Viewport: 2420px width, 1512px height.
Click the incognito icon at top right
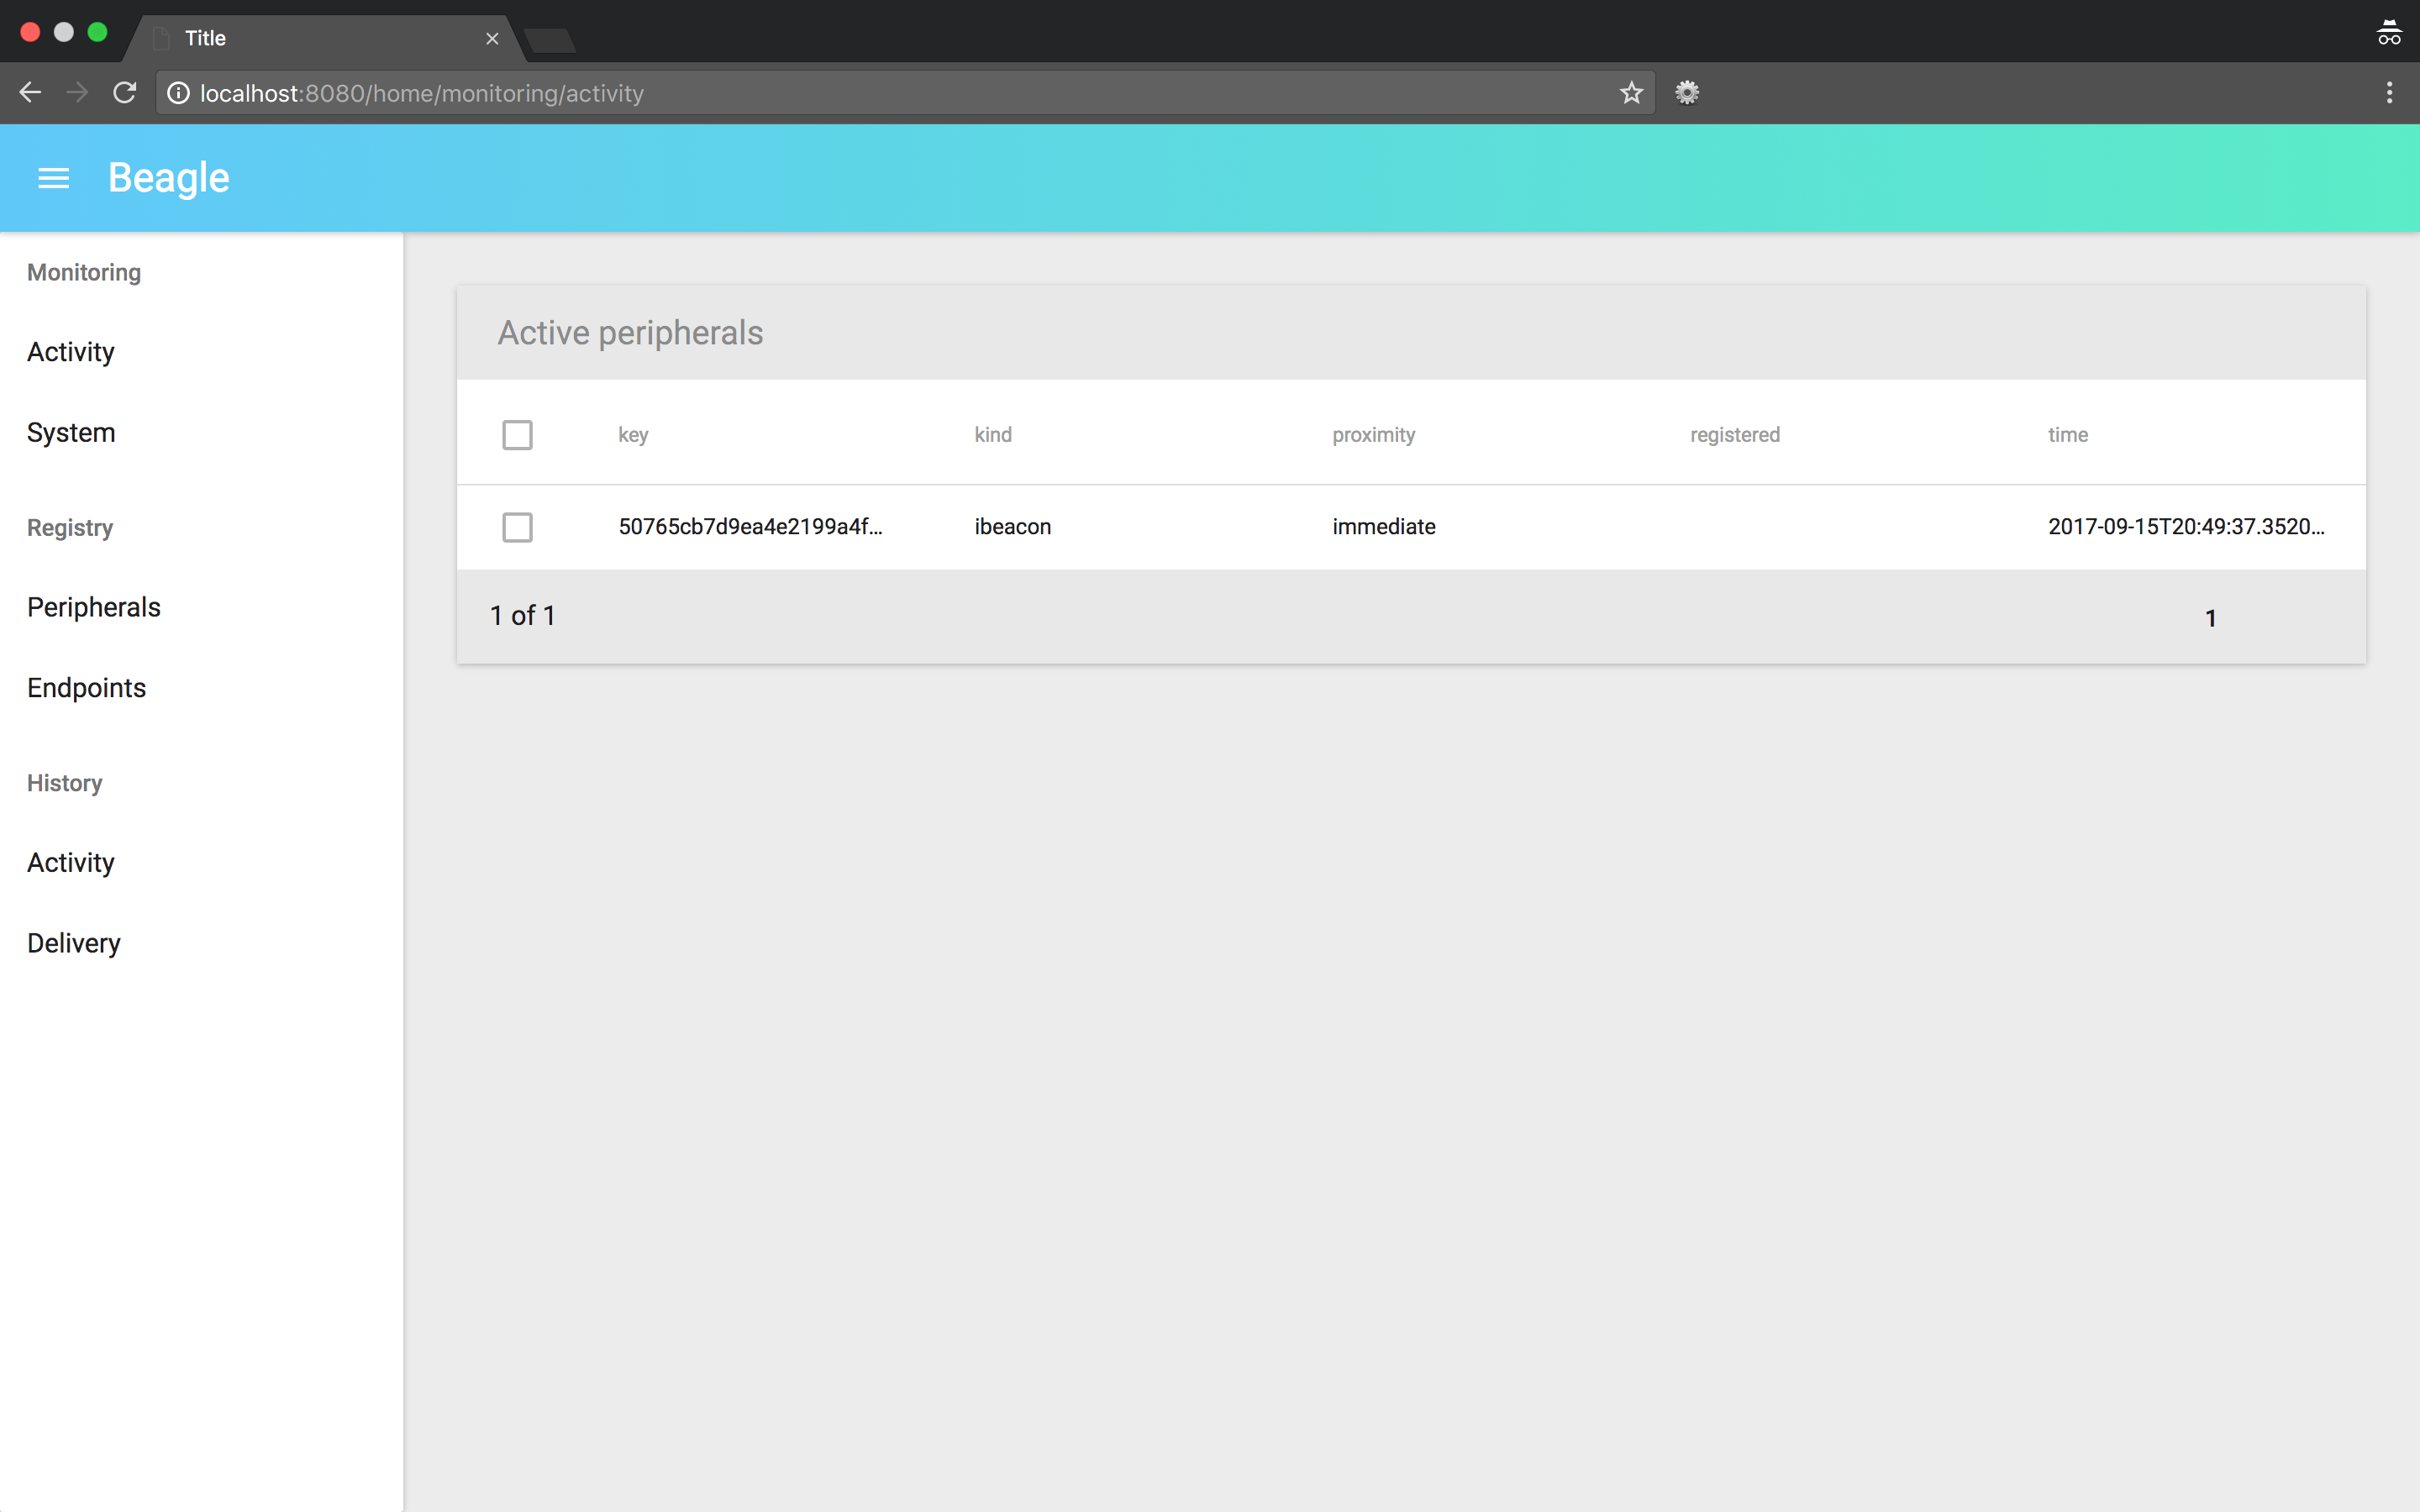pos(2389,34)
